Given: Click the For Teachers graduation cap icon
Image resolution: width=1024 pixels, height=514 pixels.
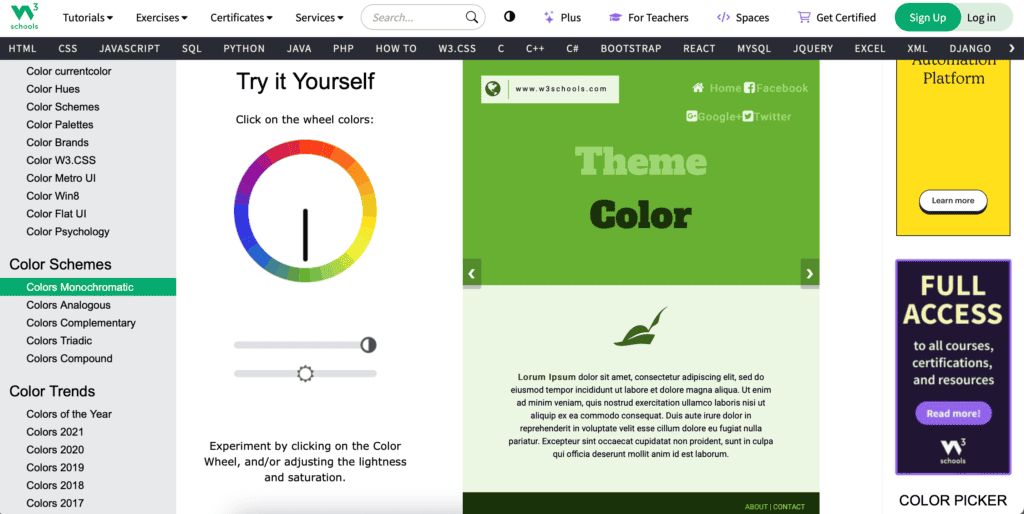Looking at the screenshot, I should [615, 18].
